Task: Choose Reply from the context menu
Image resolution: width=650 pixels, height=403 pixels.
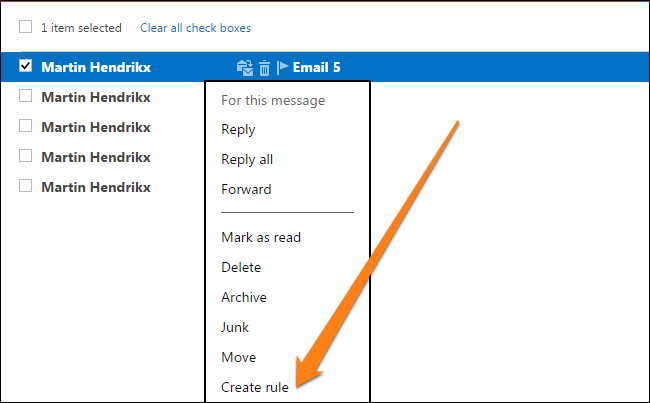Action: pos(238,129)
